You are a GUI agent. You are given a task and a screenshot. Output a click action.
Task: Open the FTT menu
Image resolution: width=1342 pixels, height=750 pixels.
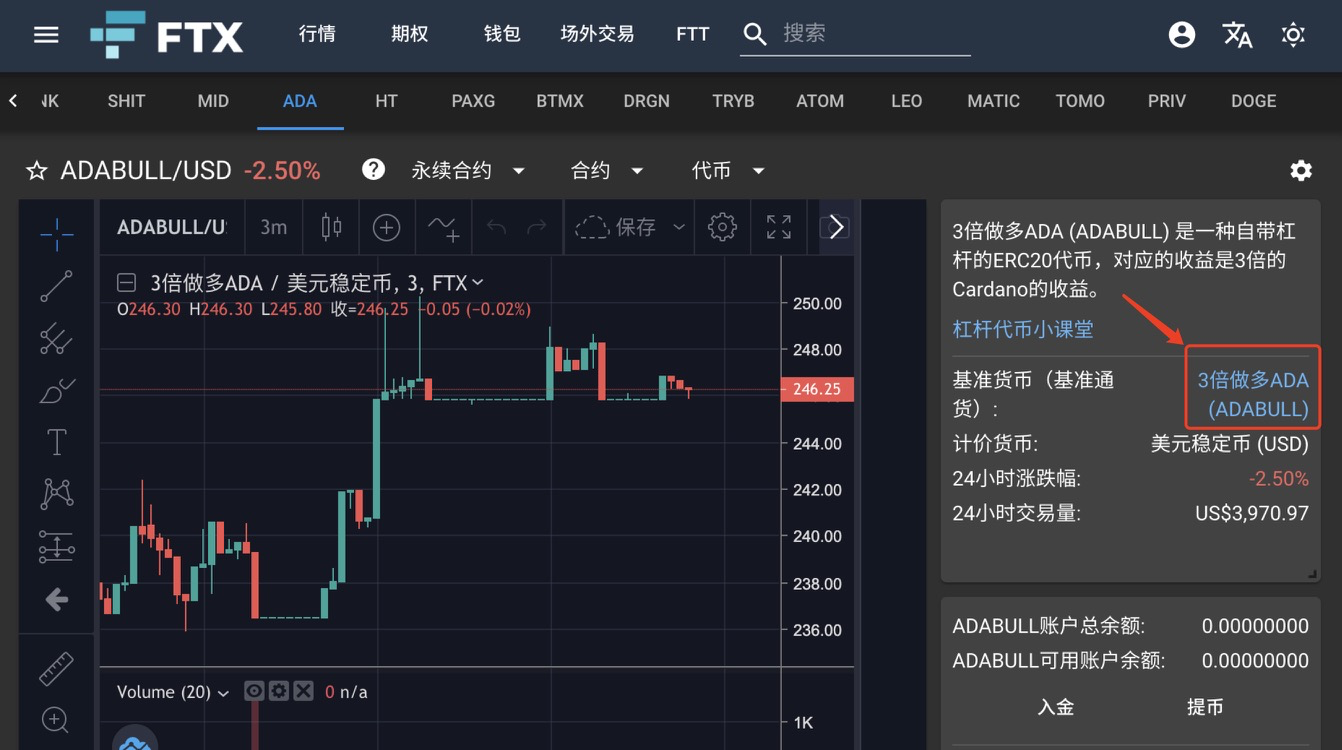pyautogui.click(x=692, y=34)
